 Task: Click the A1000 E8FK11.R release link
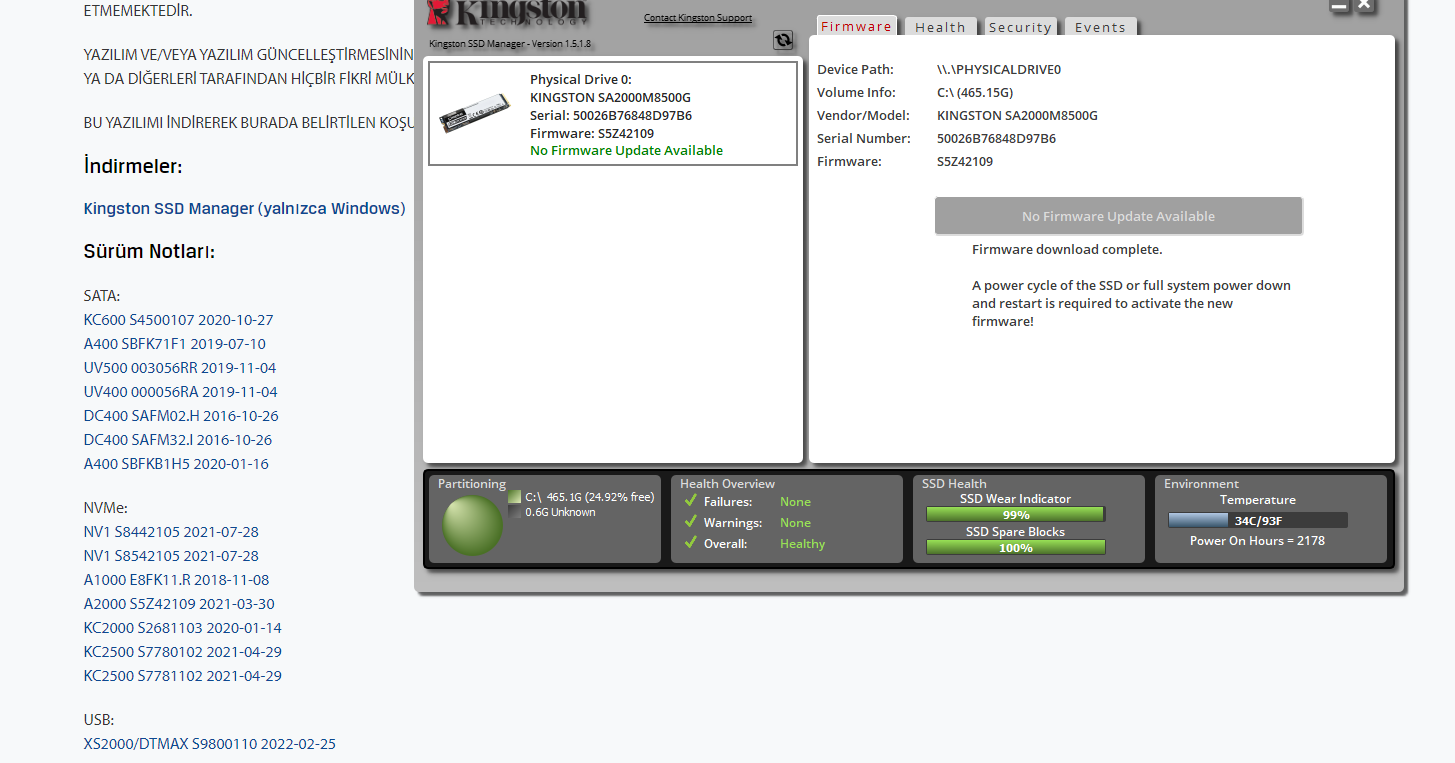[x=176, y=580]
